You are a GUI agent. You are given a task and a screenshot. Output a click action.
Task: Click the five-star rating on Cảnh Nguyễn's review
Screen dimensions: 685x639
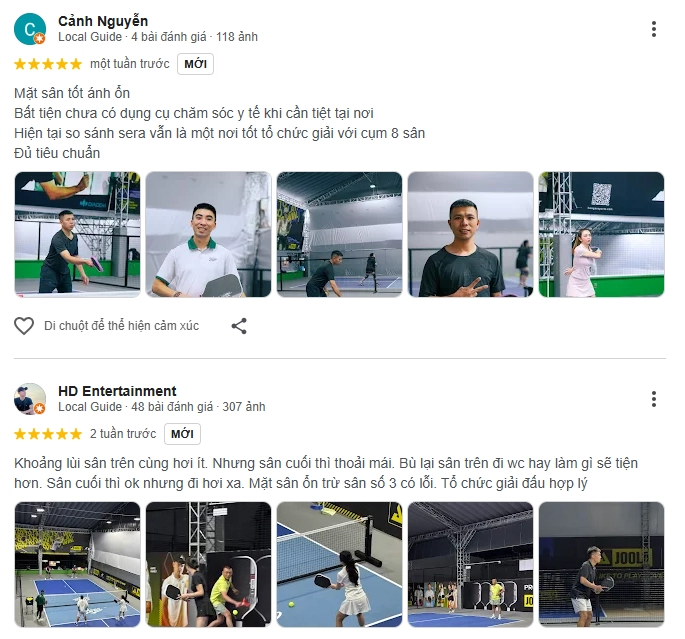coord(48,64)
